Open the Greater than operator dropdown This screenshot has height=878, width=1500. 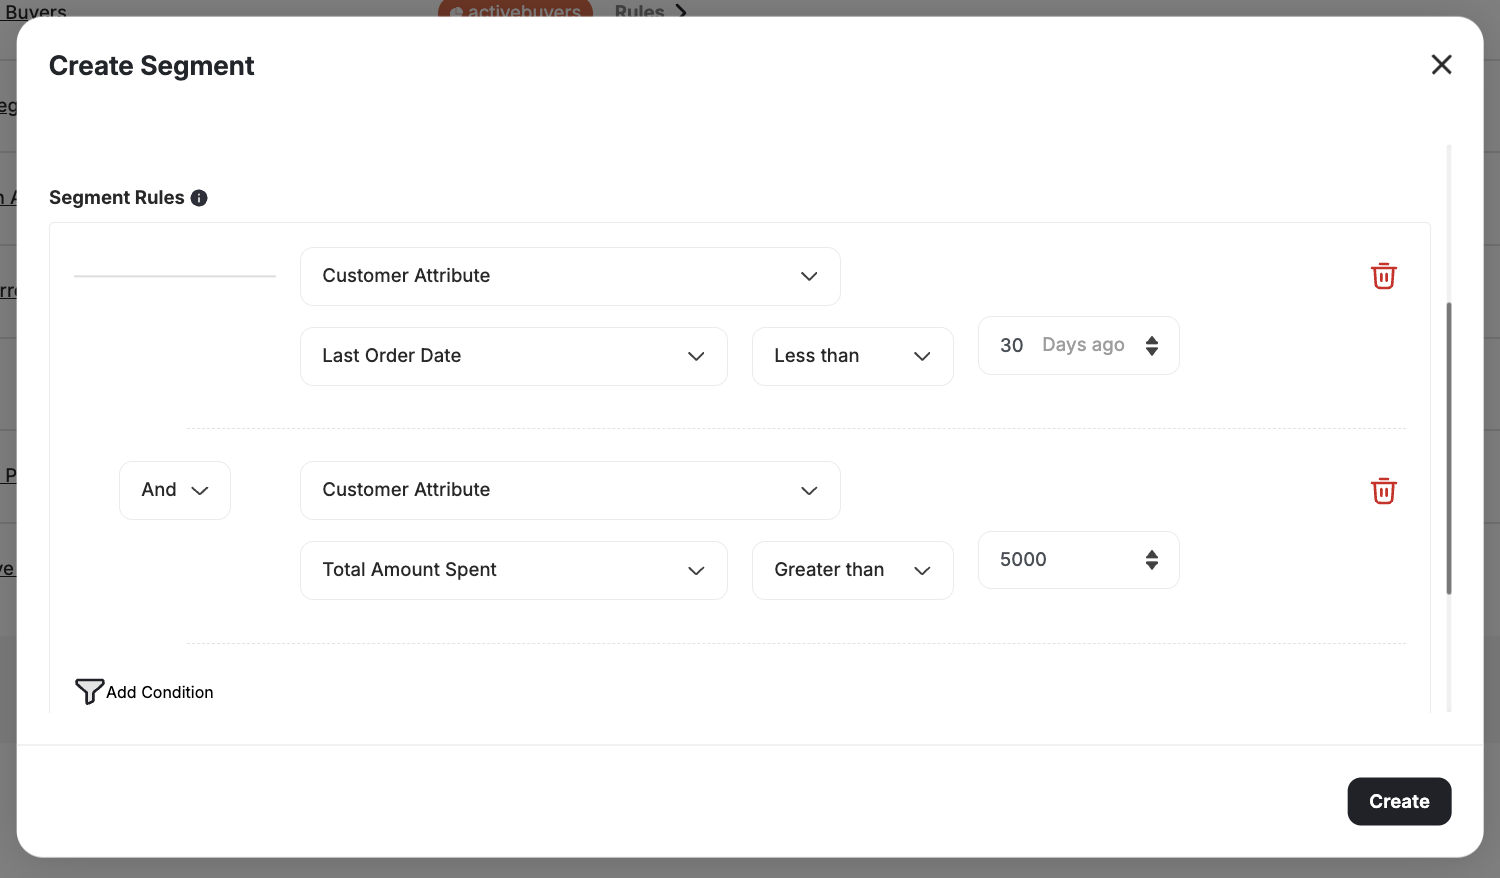pos(853,570)
